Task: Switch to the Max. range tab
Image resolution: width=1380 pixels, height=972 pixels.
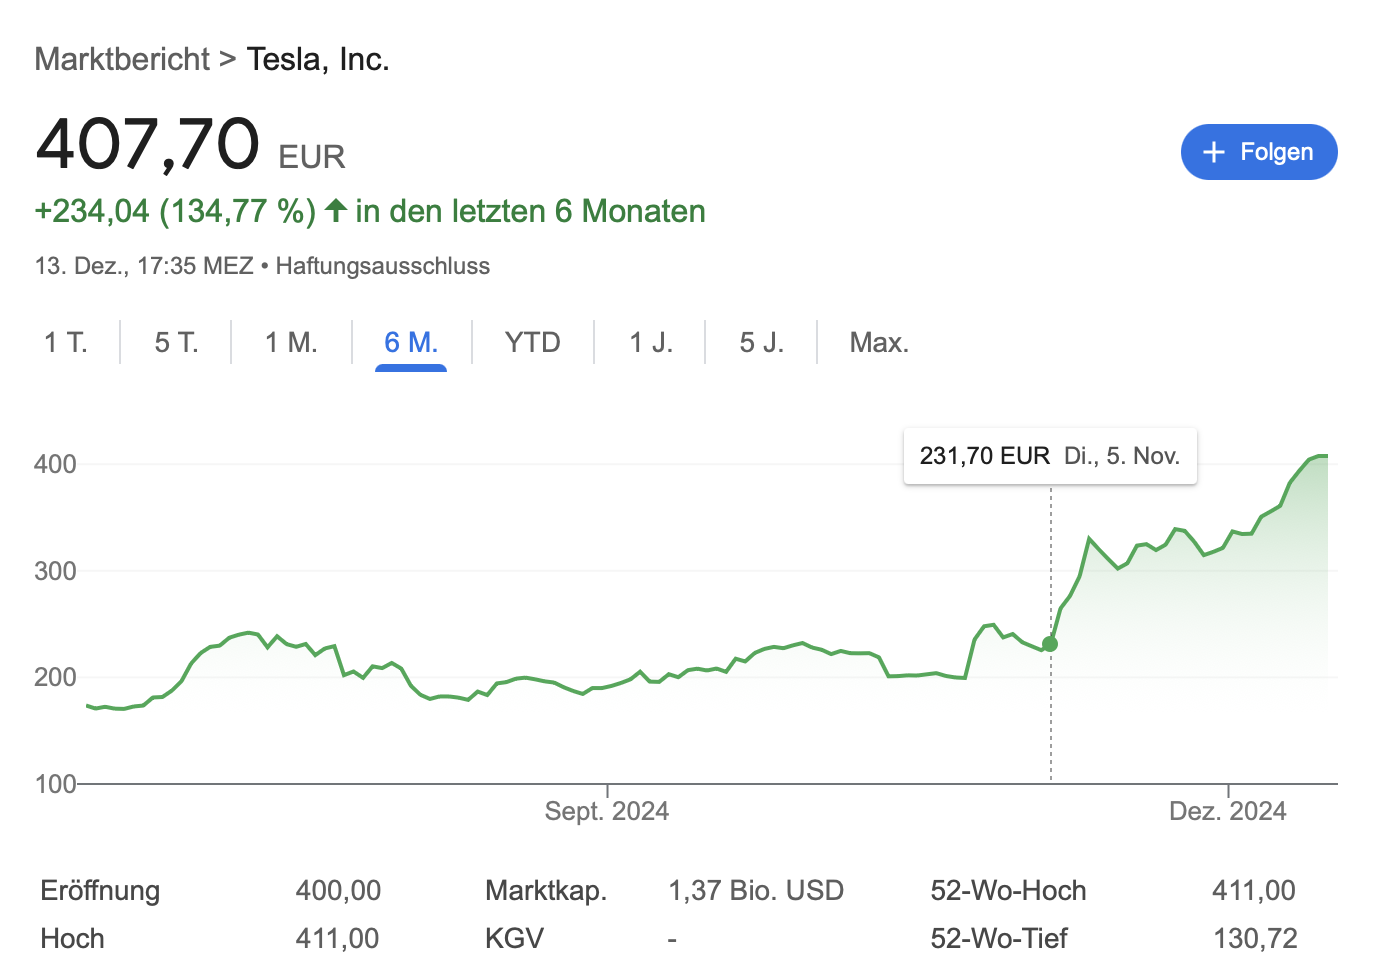Action: (879, 343)
